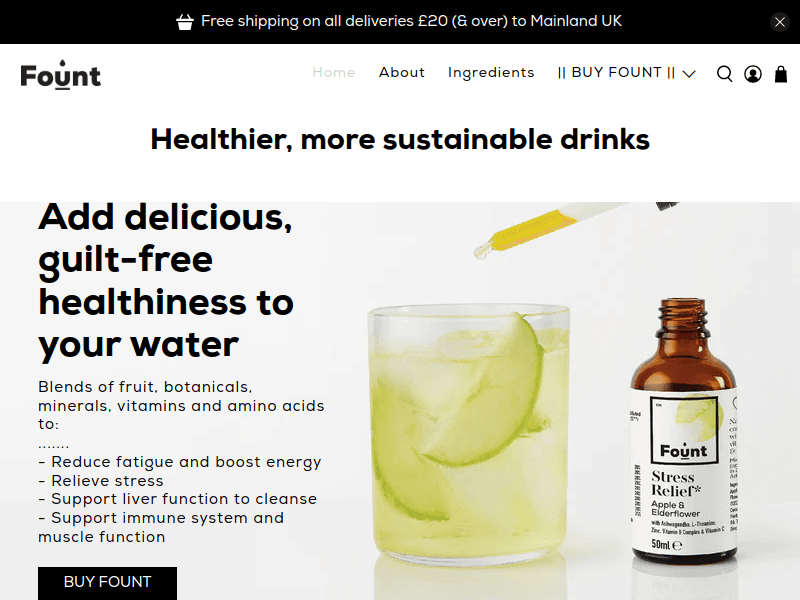
Task: Click the Stress Relief bottle image
Action: click(684, 432)
